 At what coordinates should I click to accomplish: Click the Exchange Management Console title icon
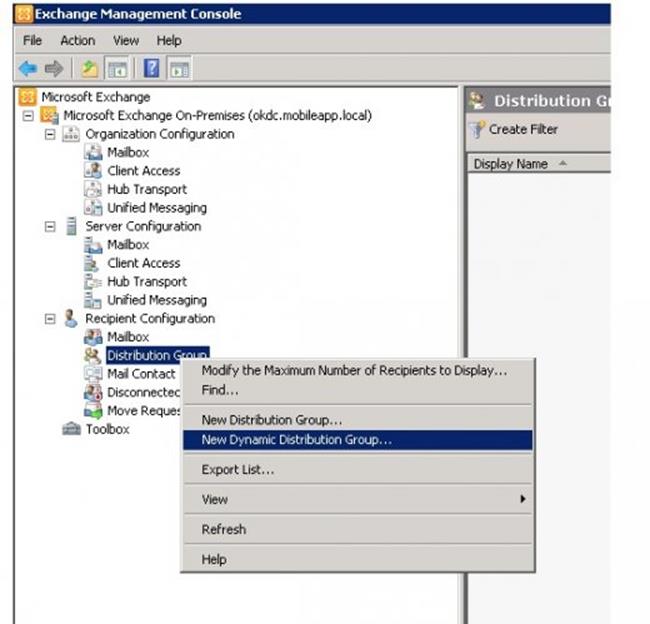click(24, 14)
